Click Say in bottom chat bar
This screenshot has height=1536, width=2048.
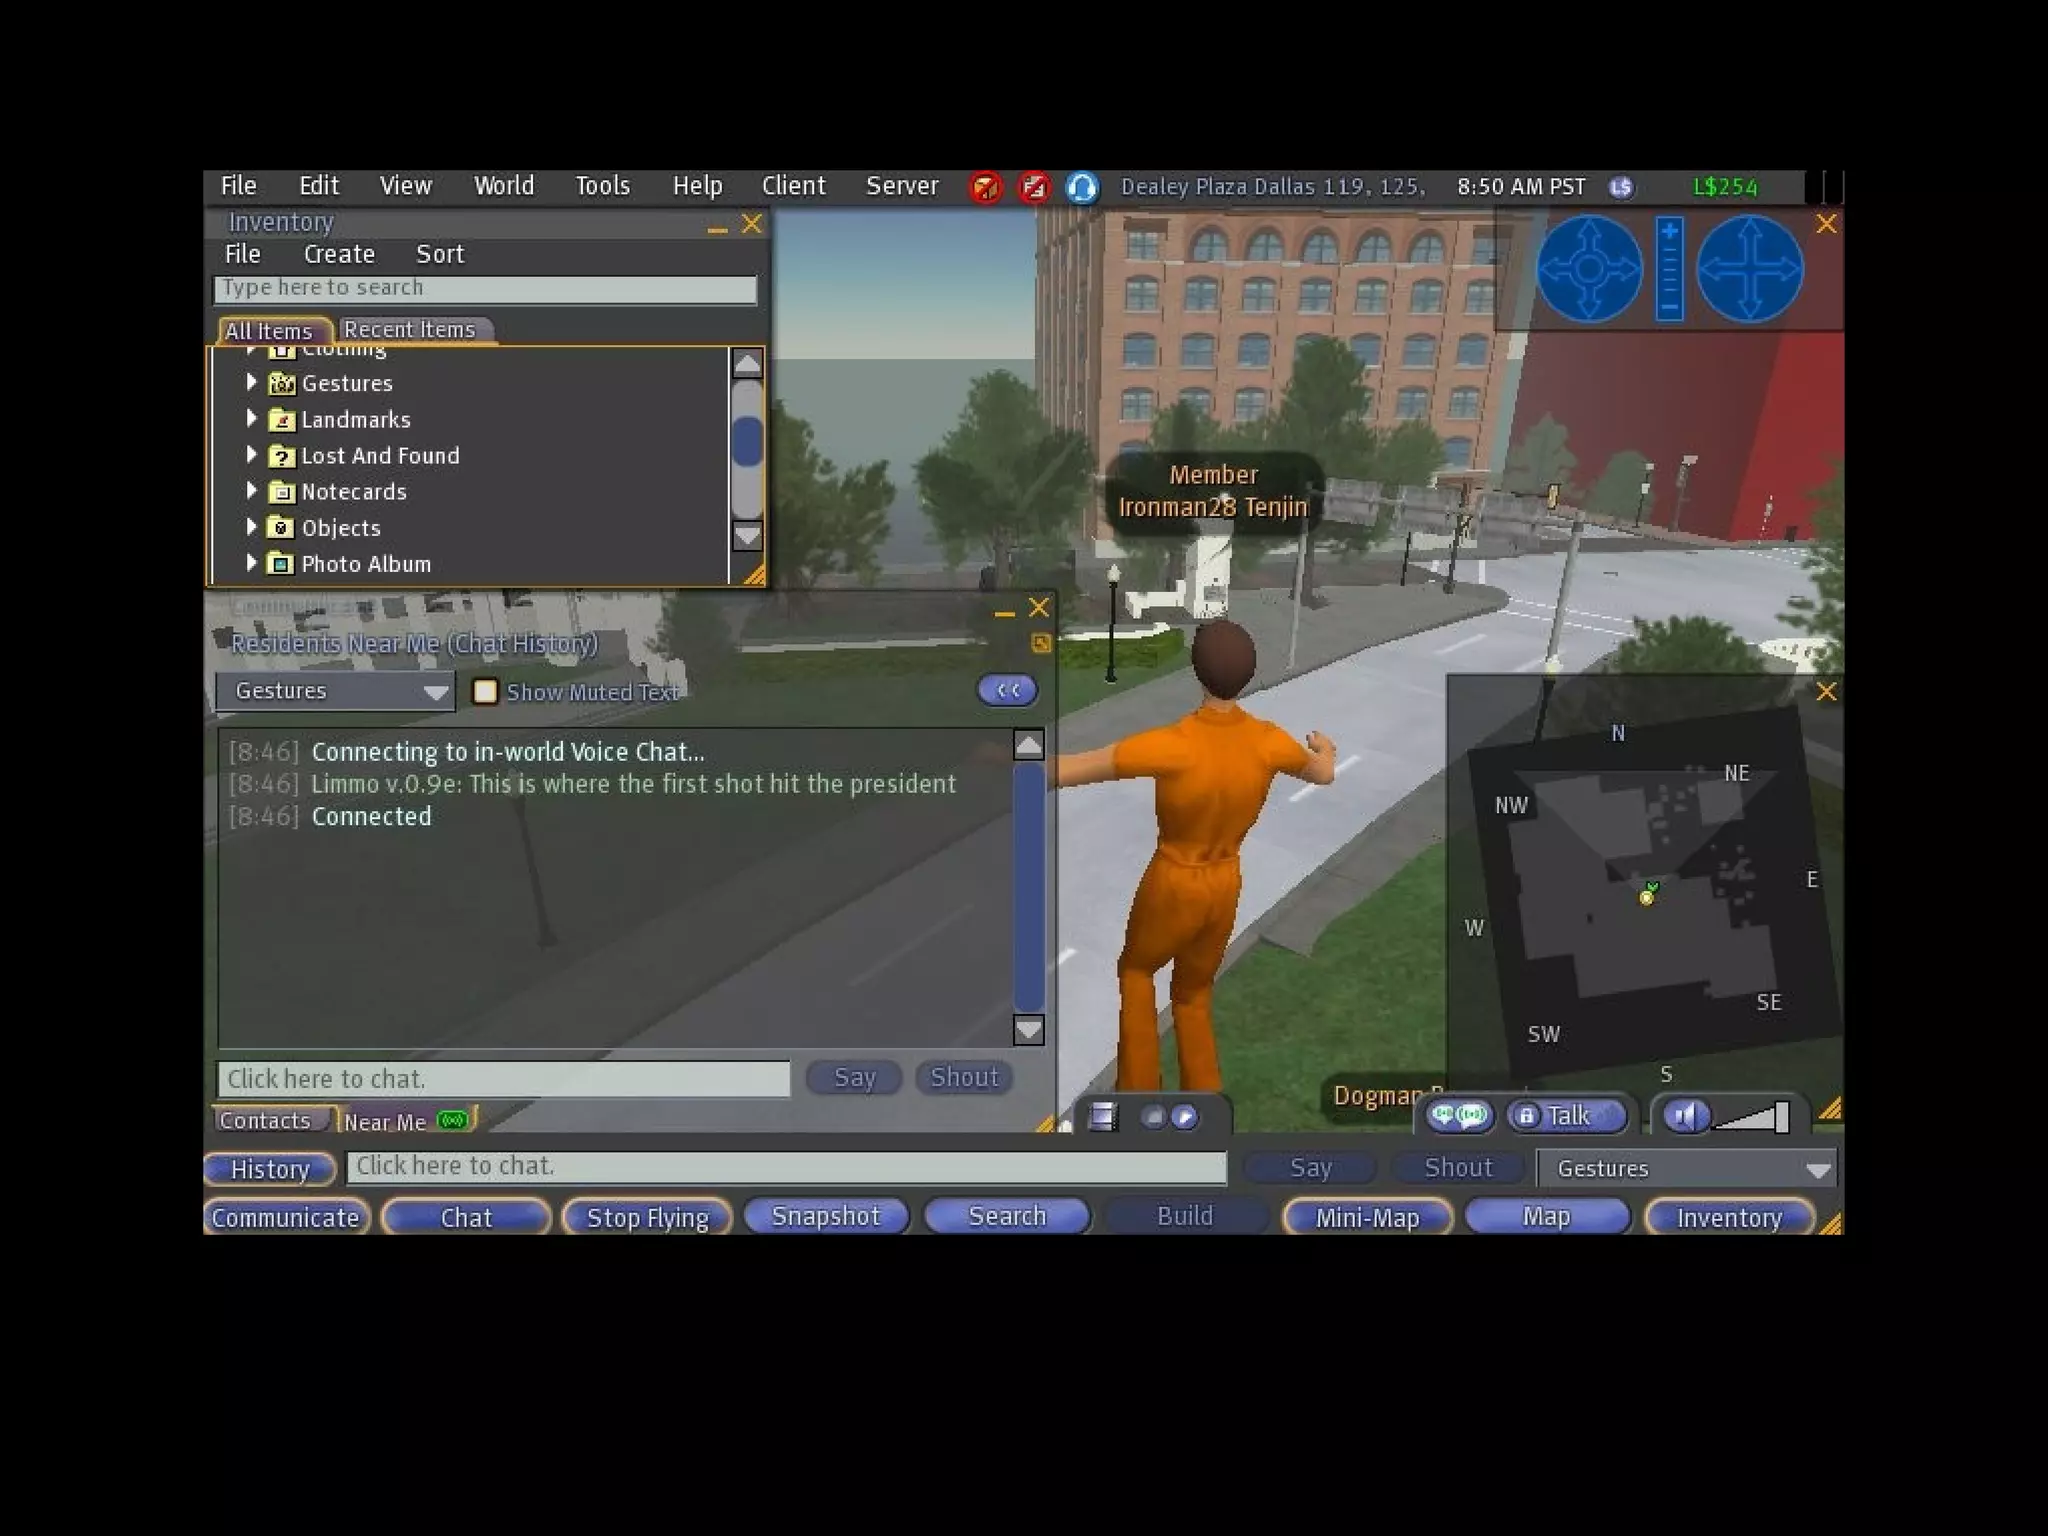(1310, 1168)
